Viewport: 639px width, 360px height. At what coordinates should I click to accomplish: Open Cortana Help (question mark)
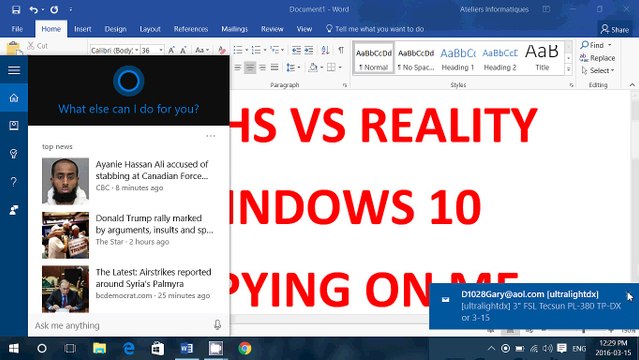[14, 182]
